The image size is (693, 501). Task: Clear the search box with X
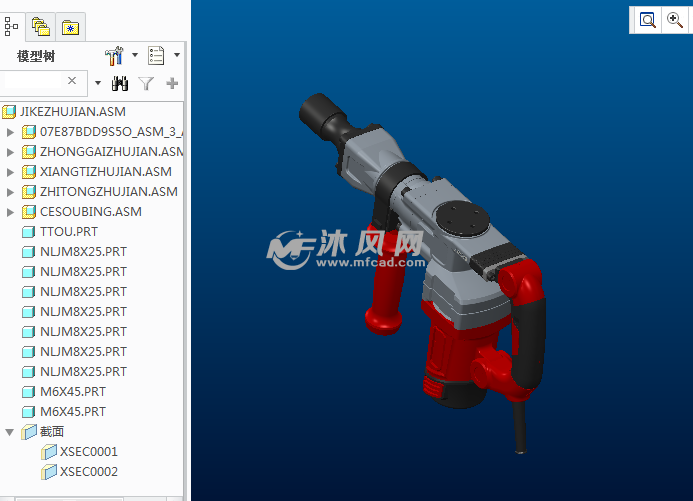72,81
